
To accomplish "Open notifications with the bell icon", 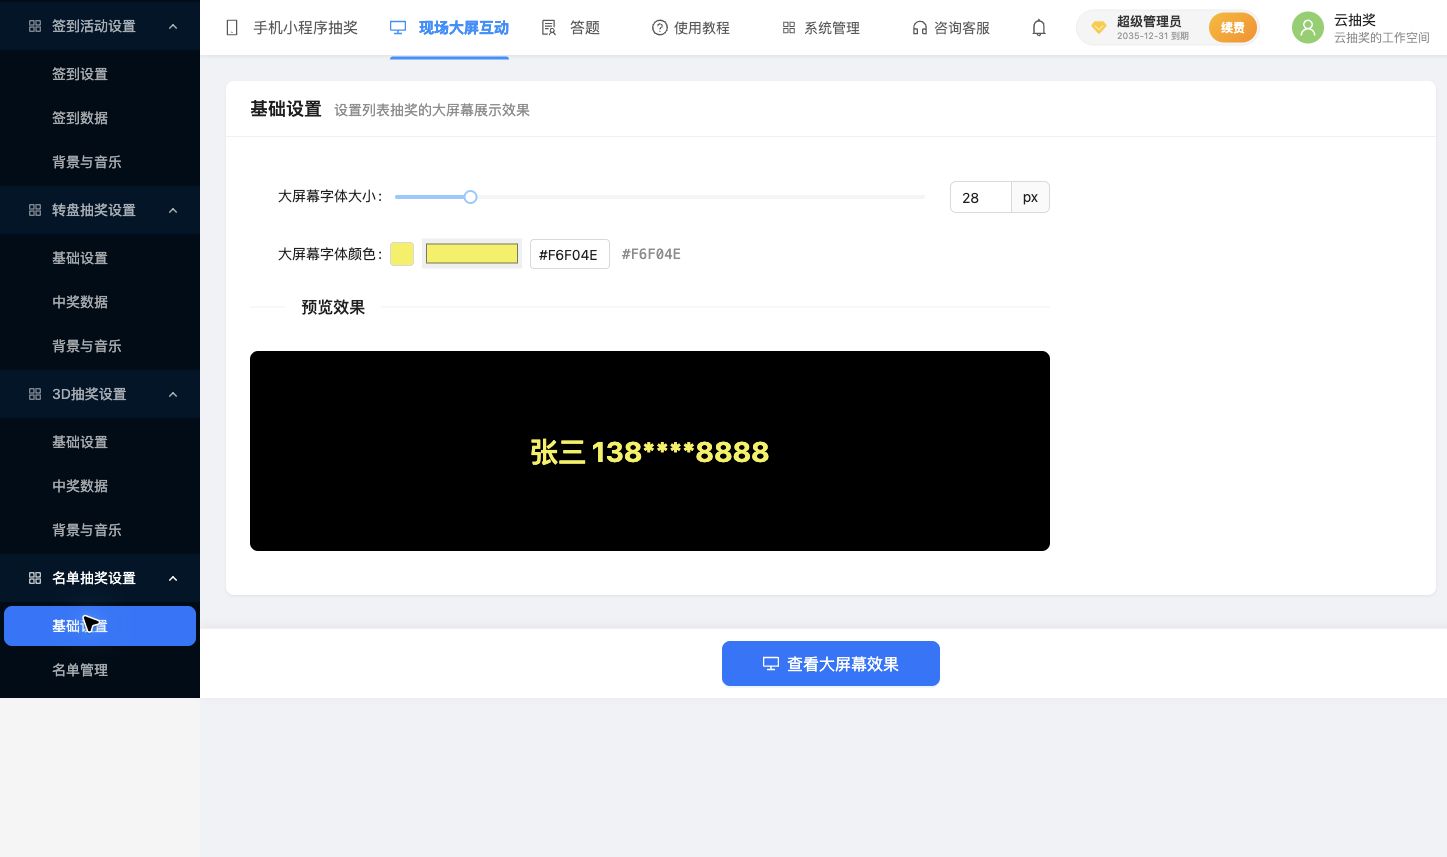I will pyautogui.click(x=1039, y=28).
